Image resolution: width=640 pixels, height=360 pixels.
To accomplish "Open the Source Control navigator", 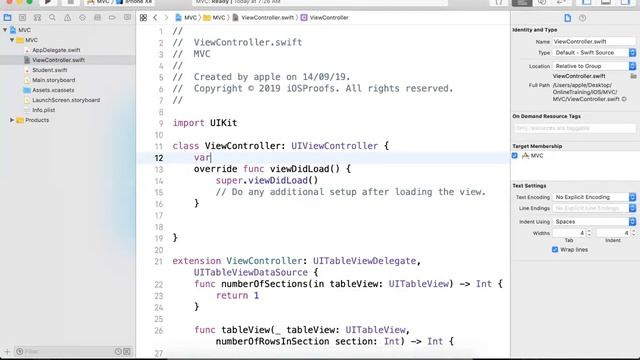I will (x=22, y=18).
